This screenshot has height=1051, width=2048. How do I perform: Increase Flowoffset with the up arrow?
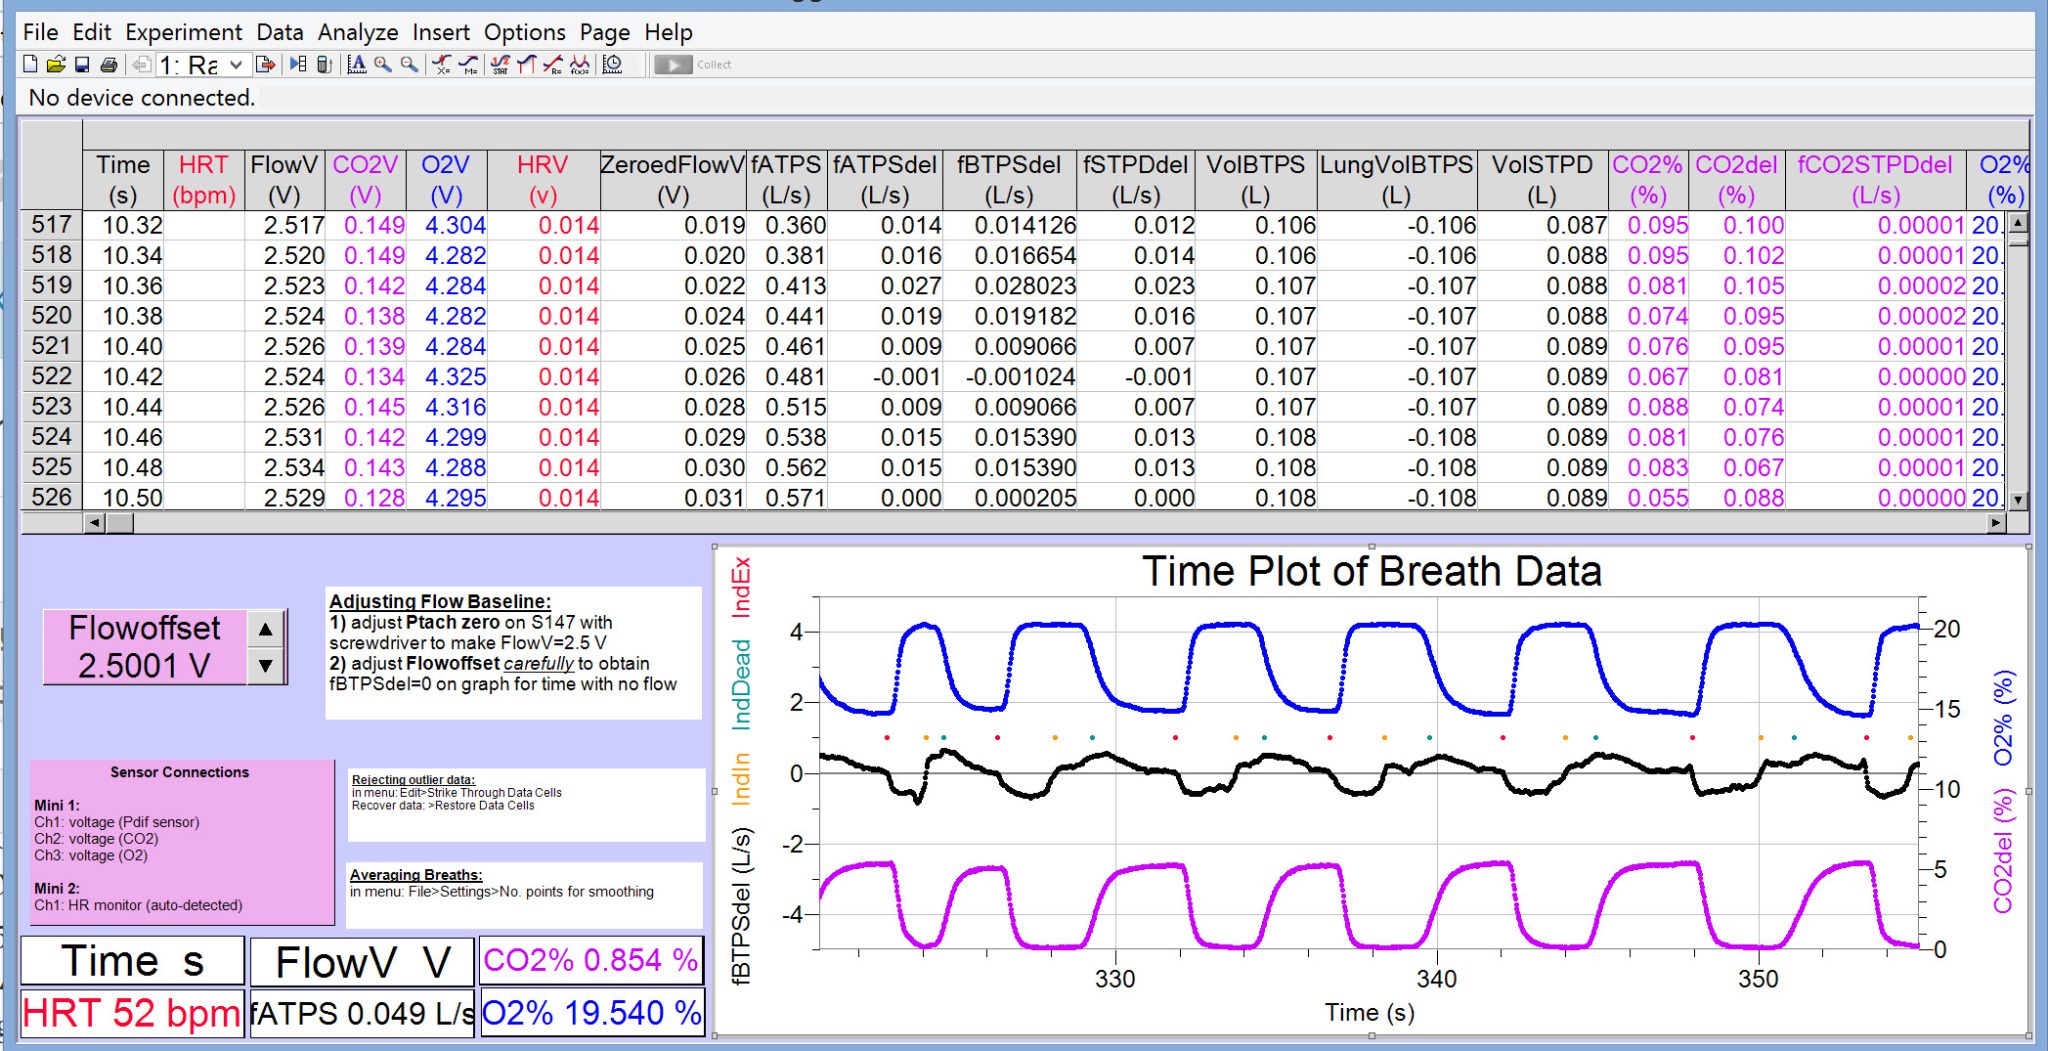coord(265,629)
